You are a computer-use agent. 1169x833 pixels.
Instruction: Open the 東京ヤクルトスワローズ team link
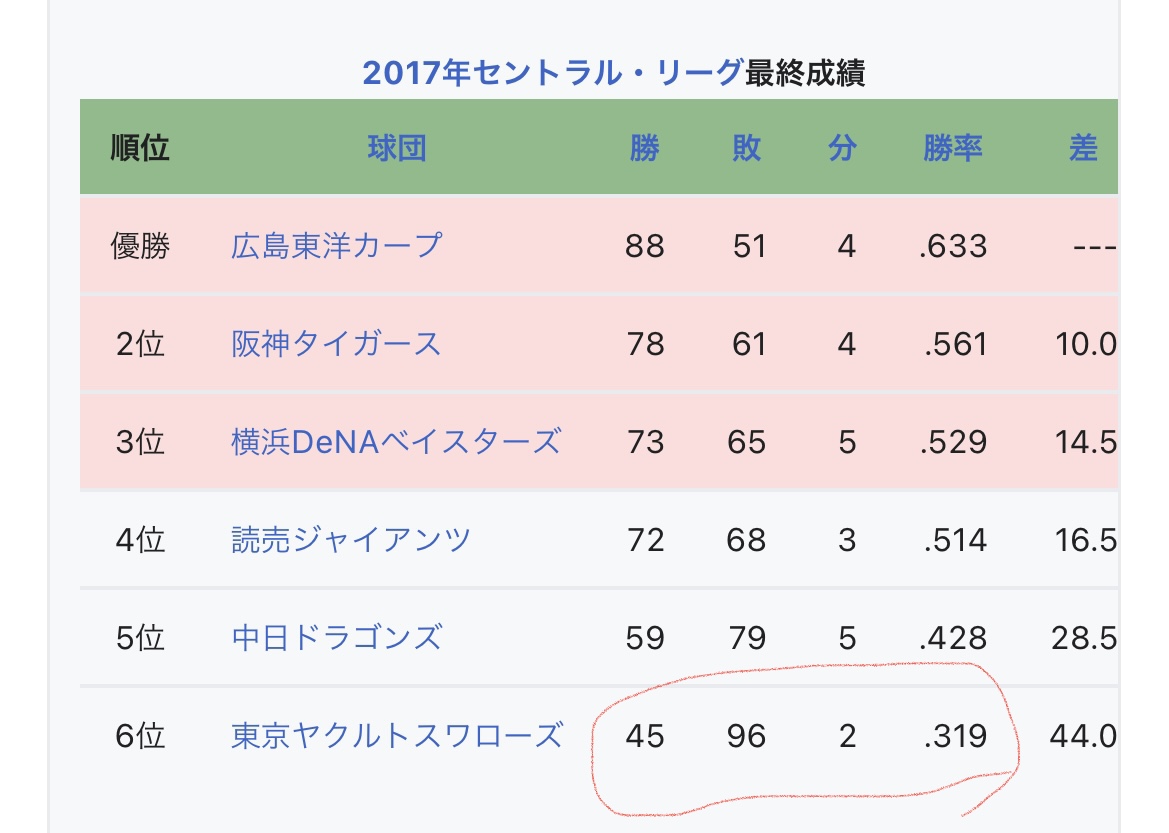(x=396, y=737)
